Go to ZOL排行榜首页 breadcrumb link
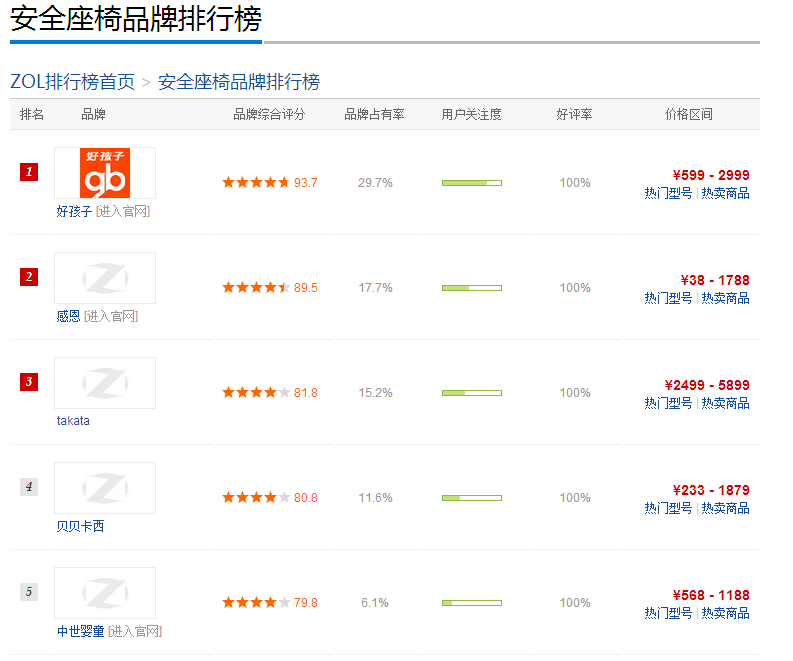 pyautogui.click(x=72, y=82)
